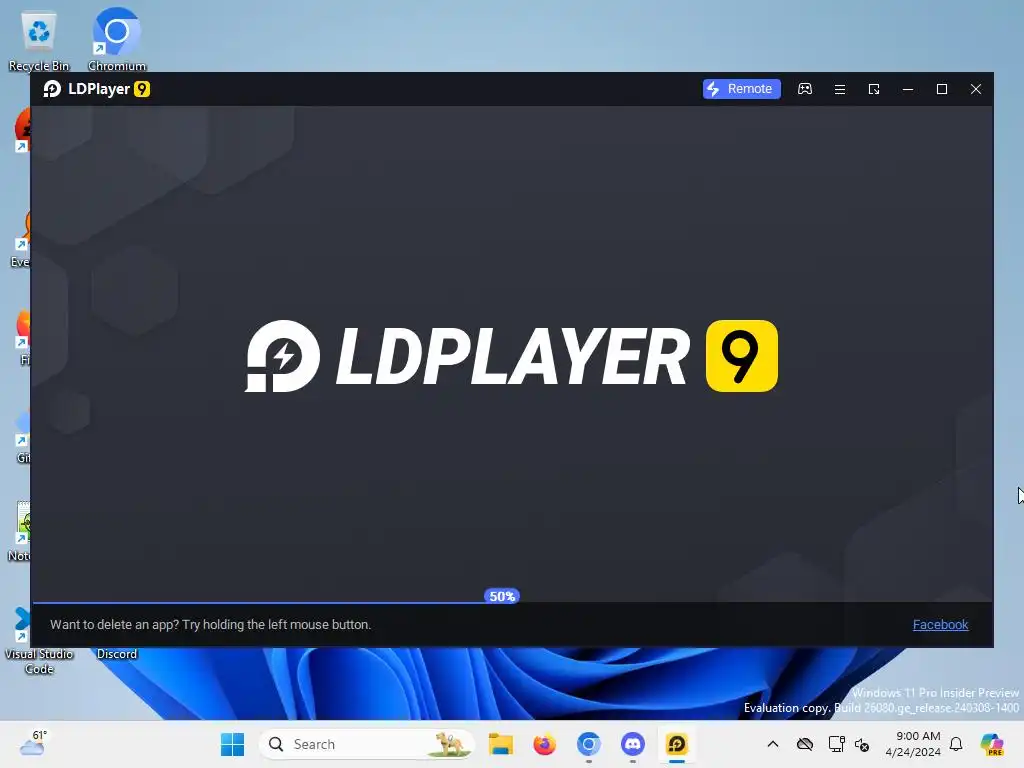Click the Remote button in LDPlayer
This screenshot has height=768, width=1024.
point(741,89)
